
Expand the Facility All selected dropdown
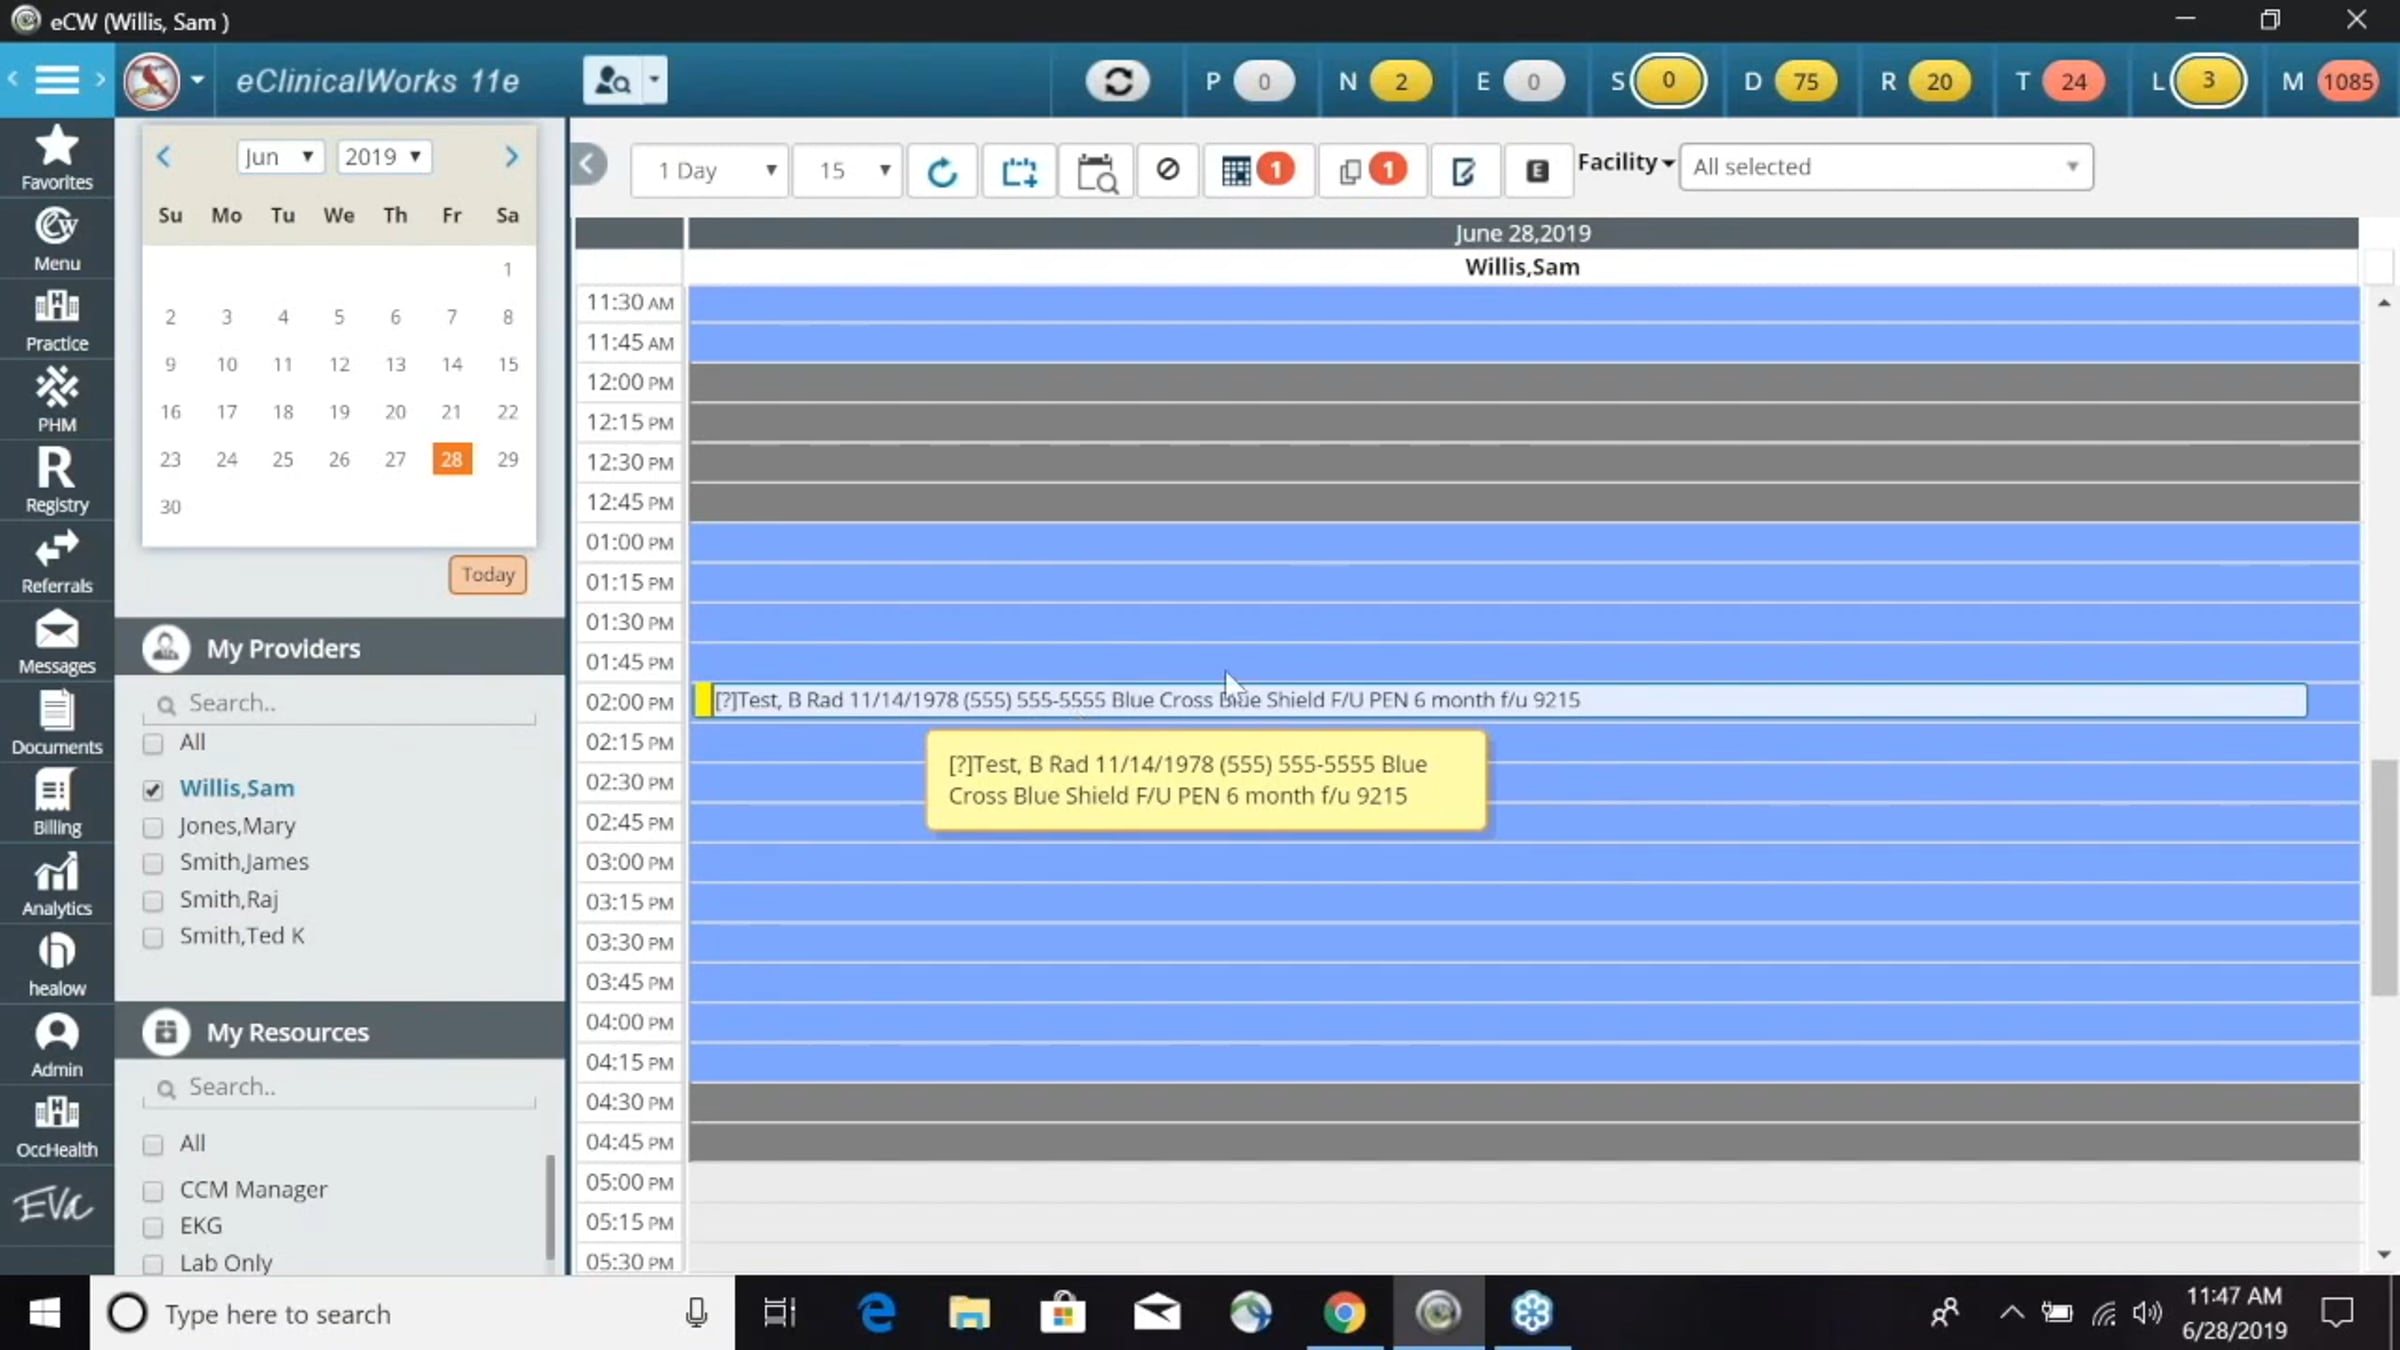(1886, 167)
